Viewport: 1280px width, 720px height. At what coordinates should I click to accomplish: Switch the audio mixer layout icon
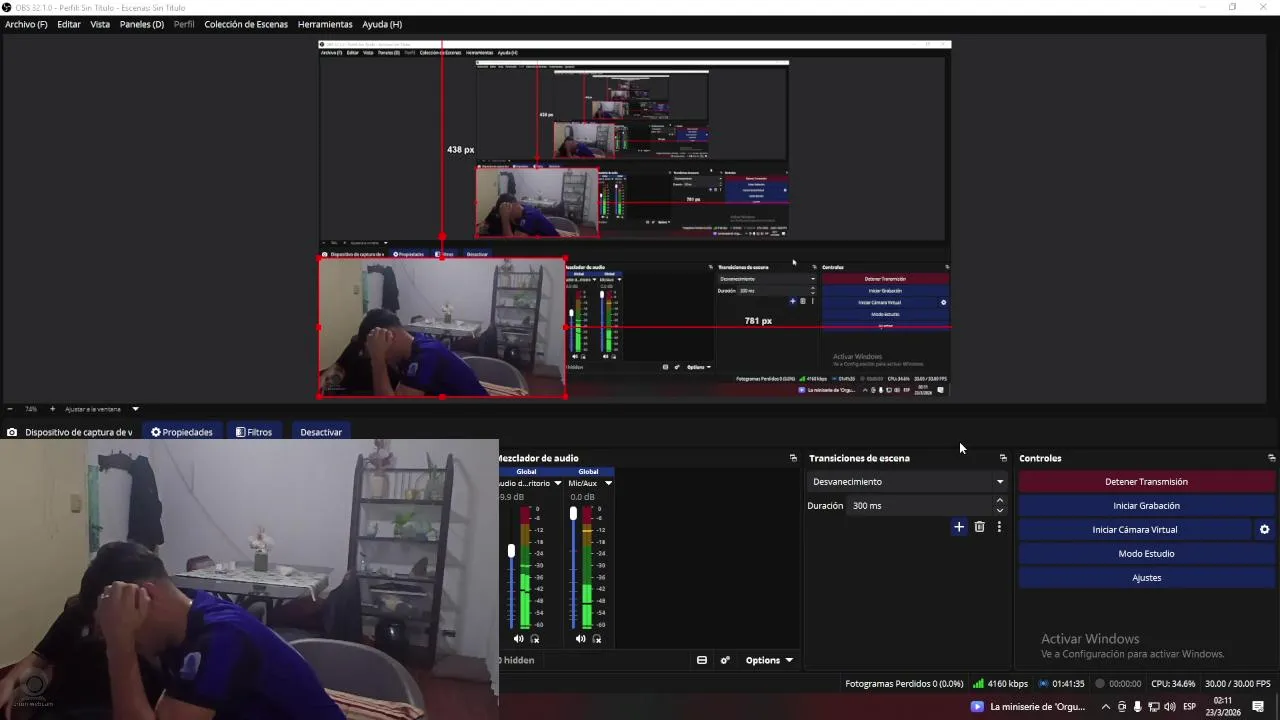702,660
